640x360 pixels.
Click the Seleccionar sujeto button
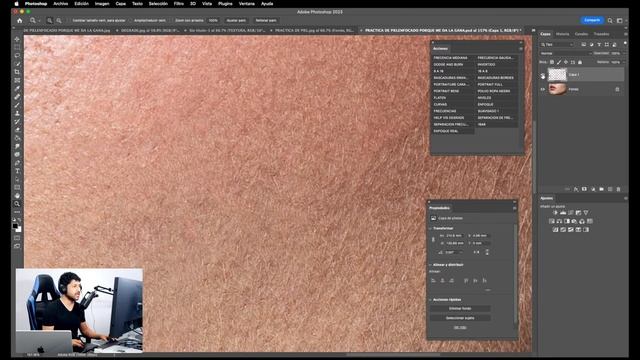(x=460, y=318)
